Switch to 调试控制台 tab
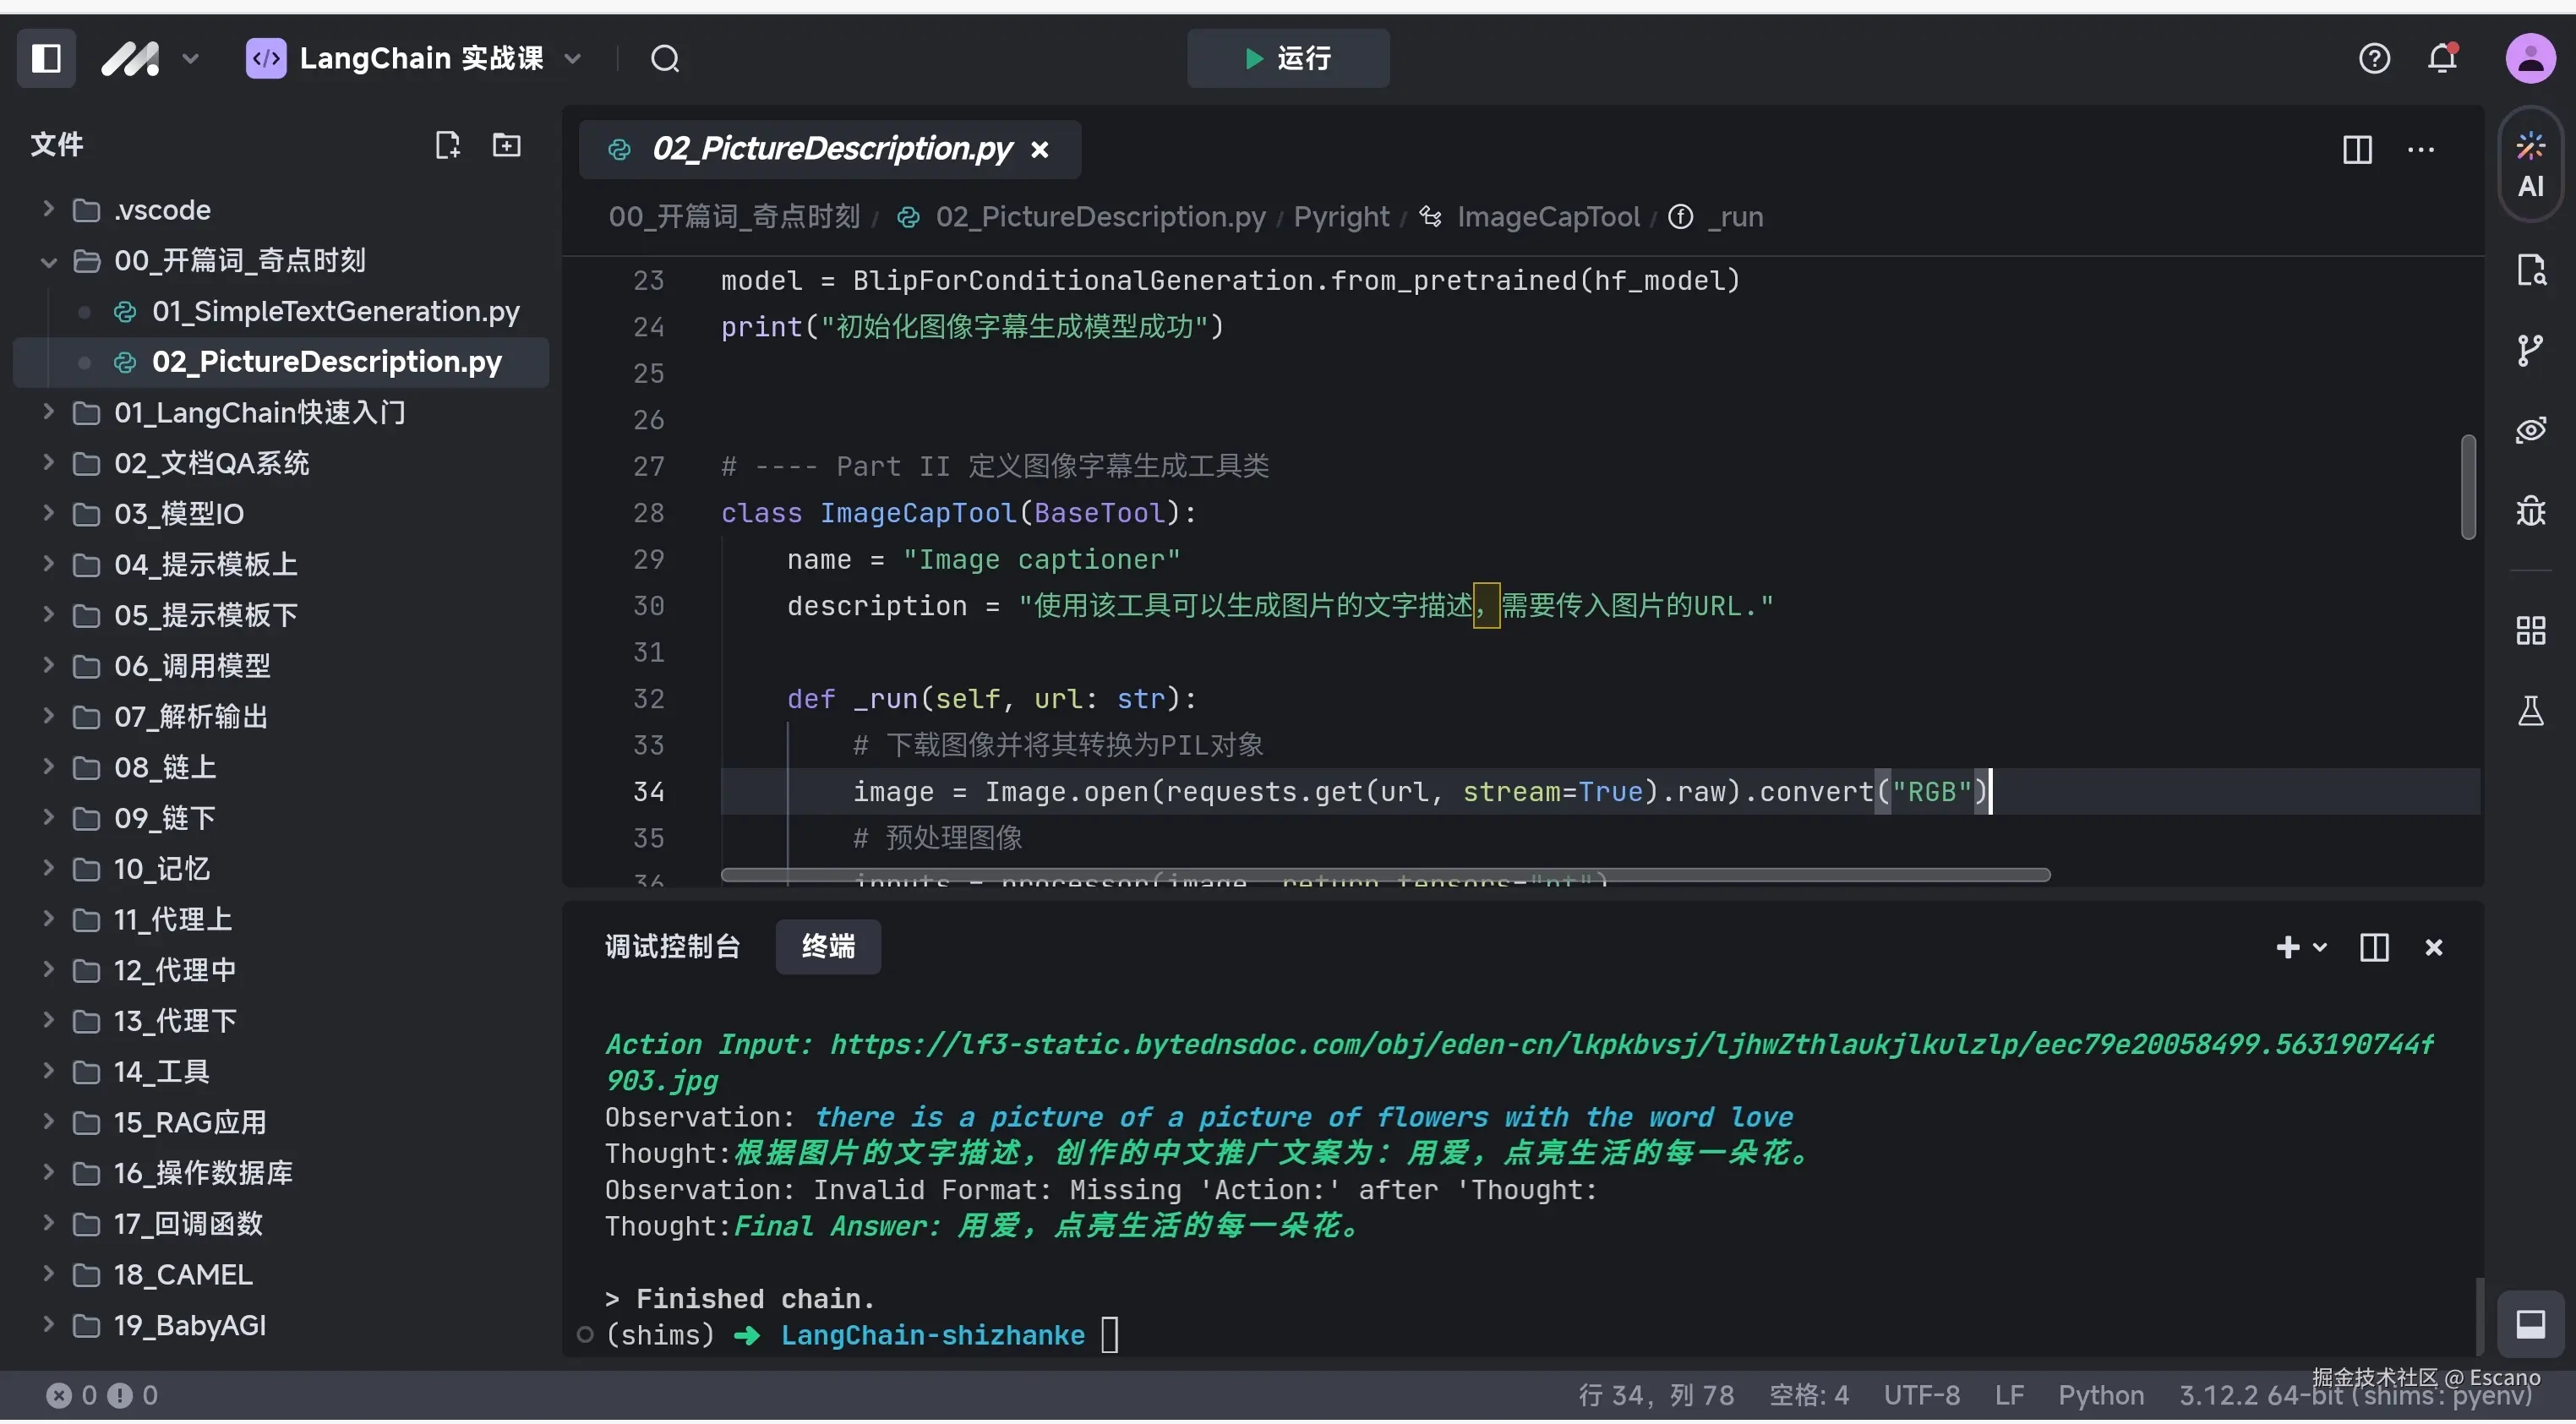Viewport: 2576px width, 1424px height. (672, 948)
